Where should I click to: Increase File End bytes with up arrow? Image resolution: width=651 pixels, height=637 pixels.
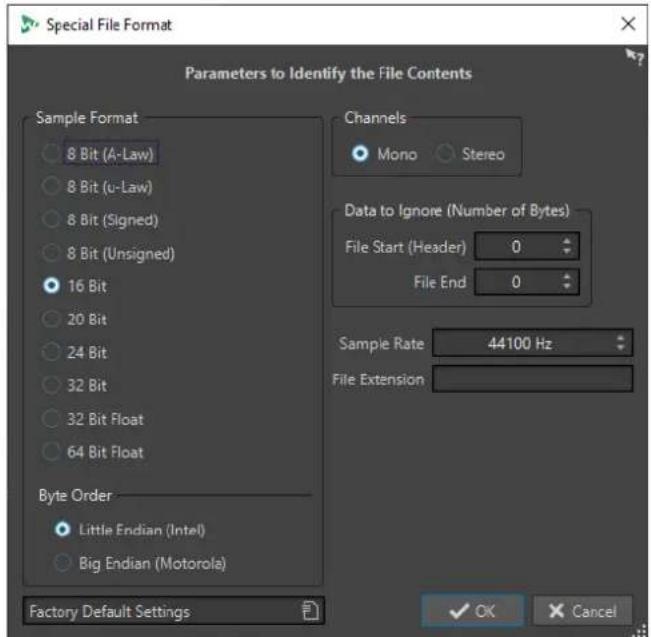tap(567, 277)
